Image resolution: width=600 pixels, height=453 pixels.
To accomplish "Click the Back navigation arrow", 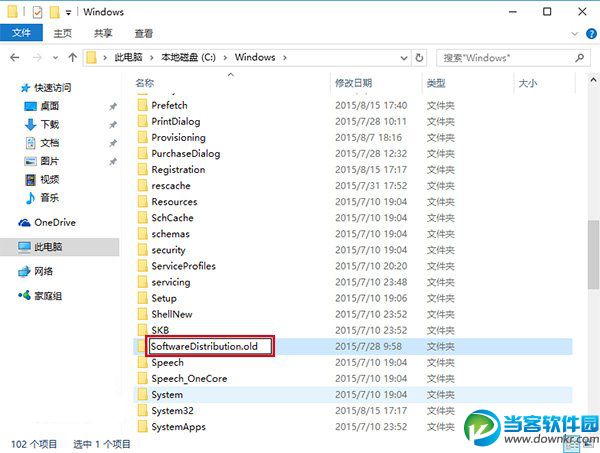I will [15, 58].
